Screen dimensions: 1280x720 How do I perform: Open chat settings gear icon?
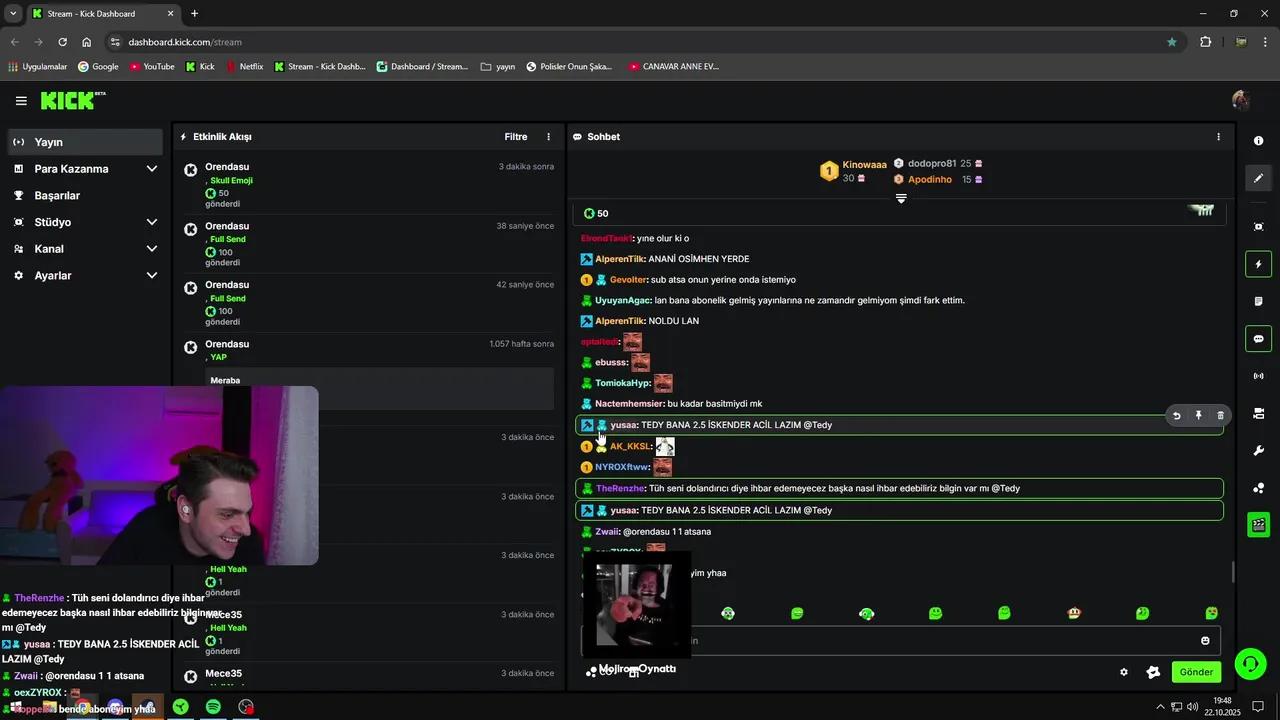1124,672
